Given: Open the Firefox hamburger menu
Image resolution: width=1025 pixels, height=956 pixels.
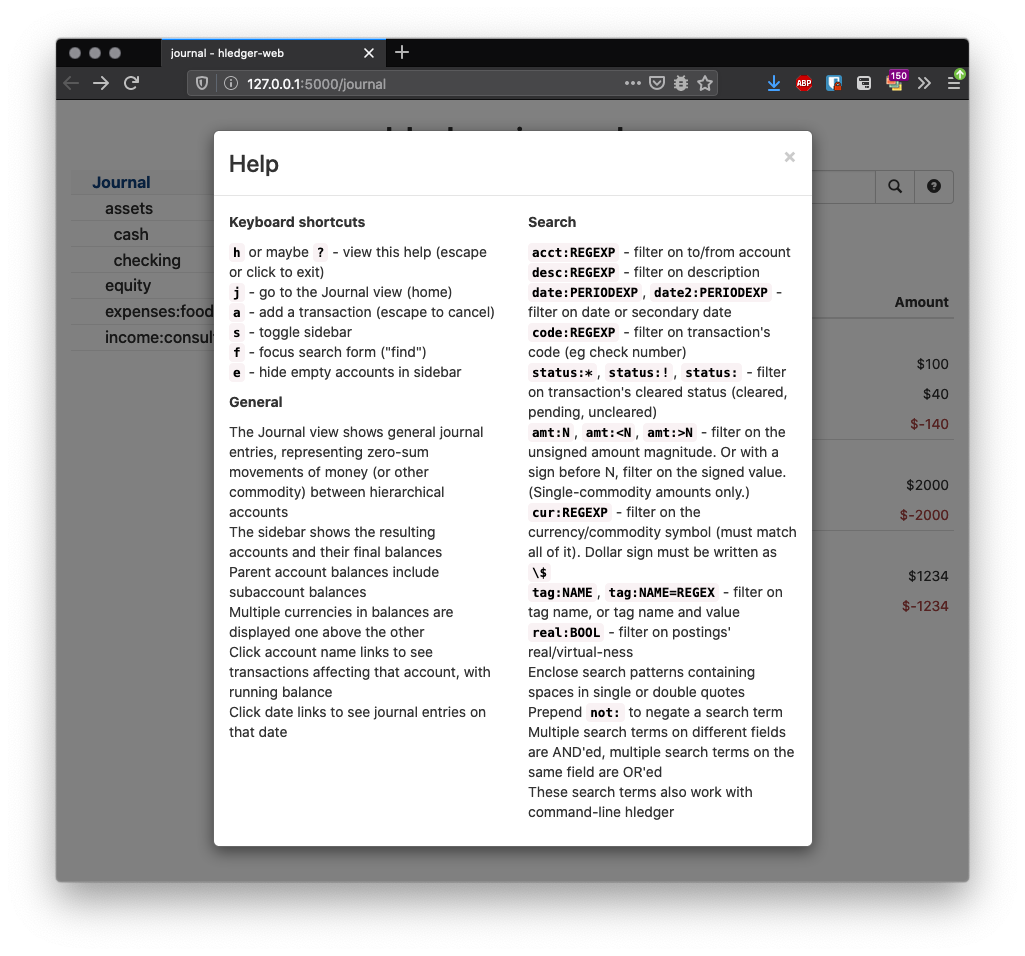Looking at the screenshot, I should tap(954, 84).
